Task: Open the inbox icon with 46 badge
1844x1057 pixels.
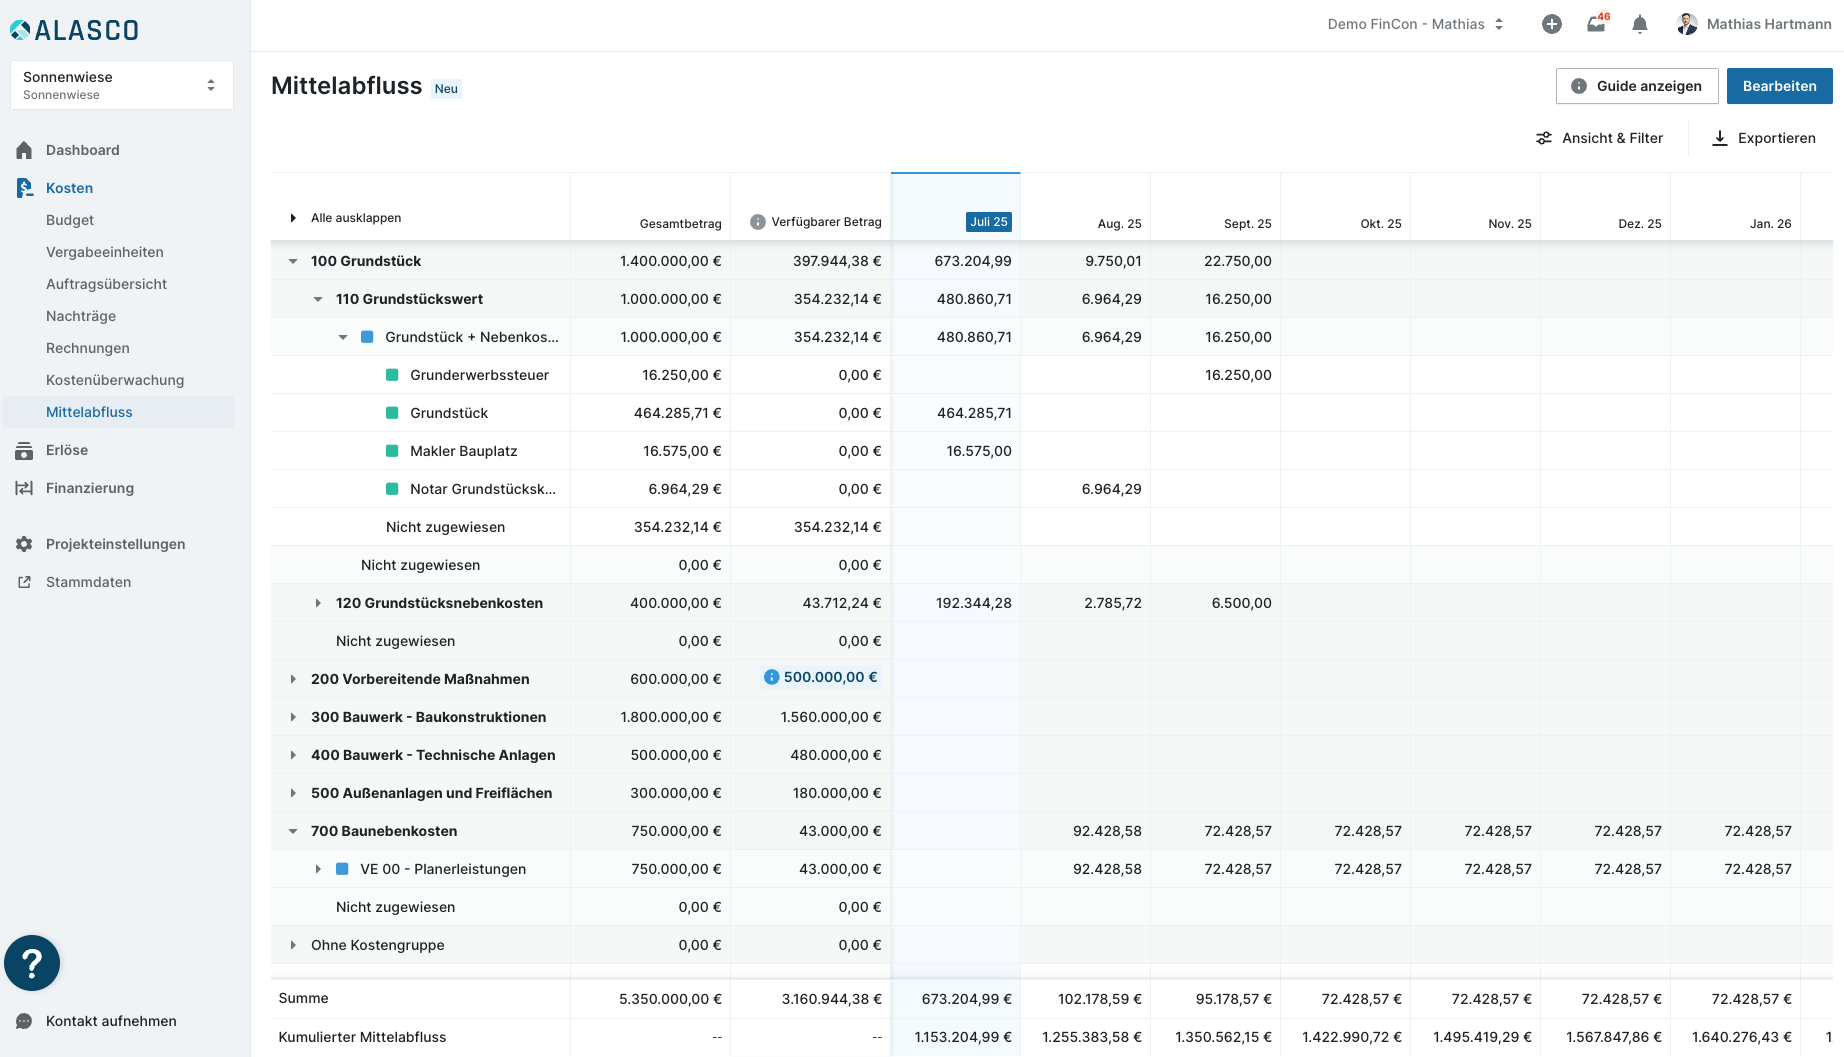Action: tap(1596, 24)
